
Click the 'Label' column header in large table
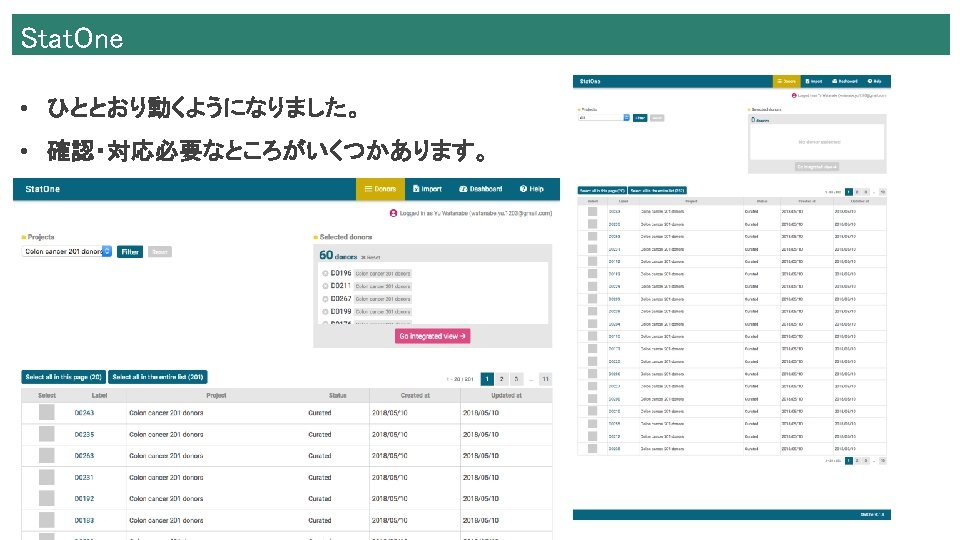click(99, 396)
